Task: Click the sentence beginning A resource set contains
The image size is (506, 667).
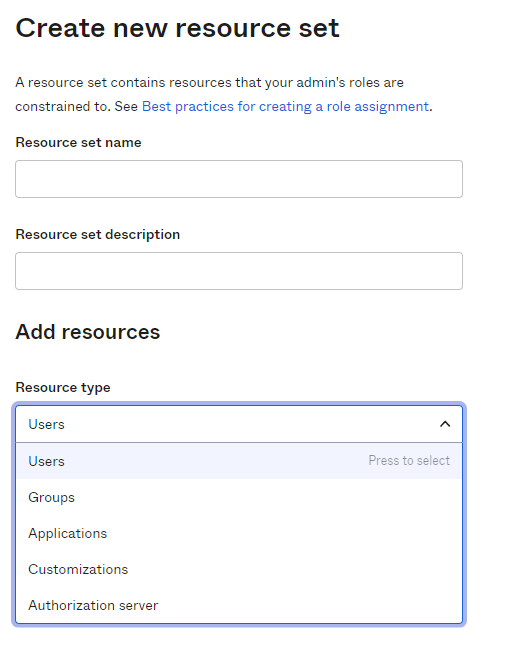Action: (x=209, y=83)
